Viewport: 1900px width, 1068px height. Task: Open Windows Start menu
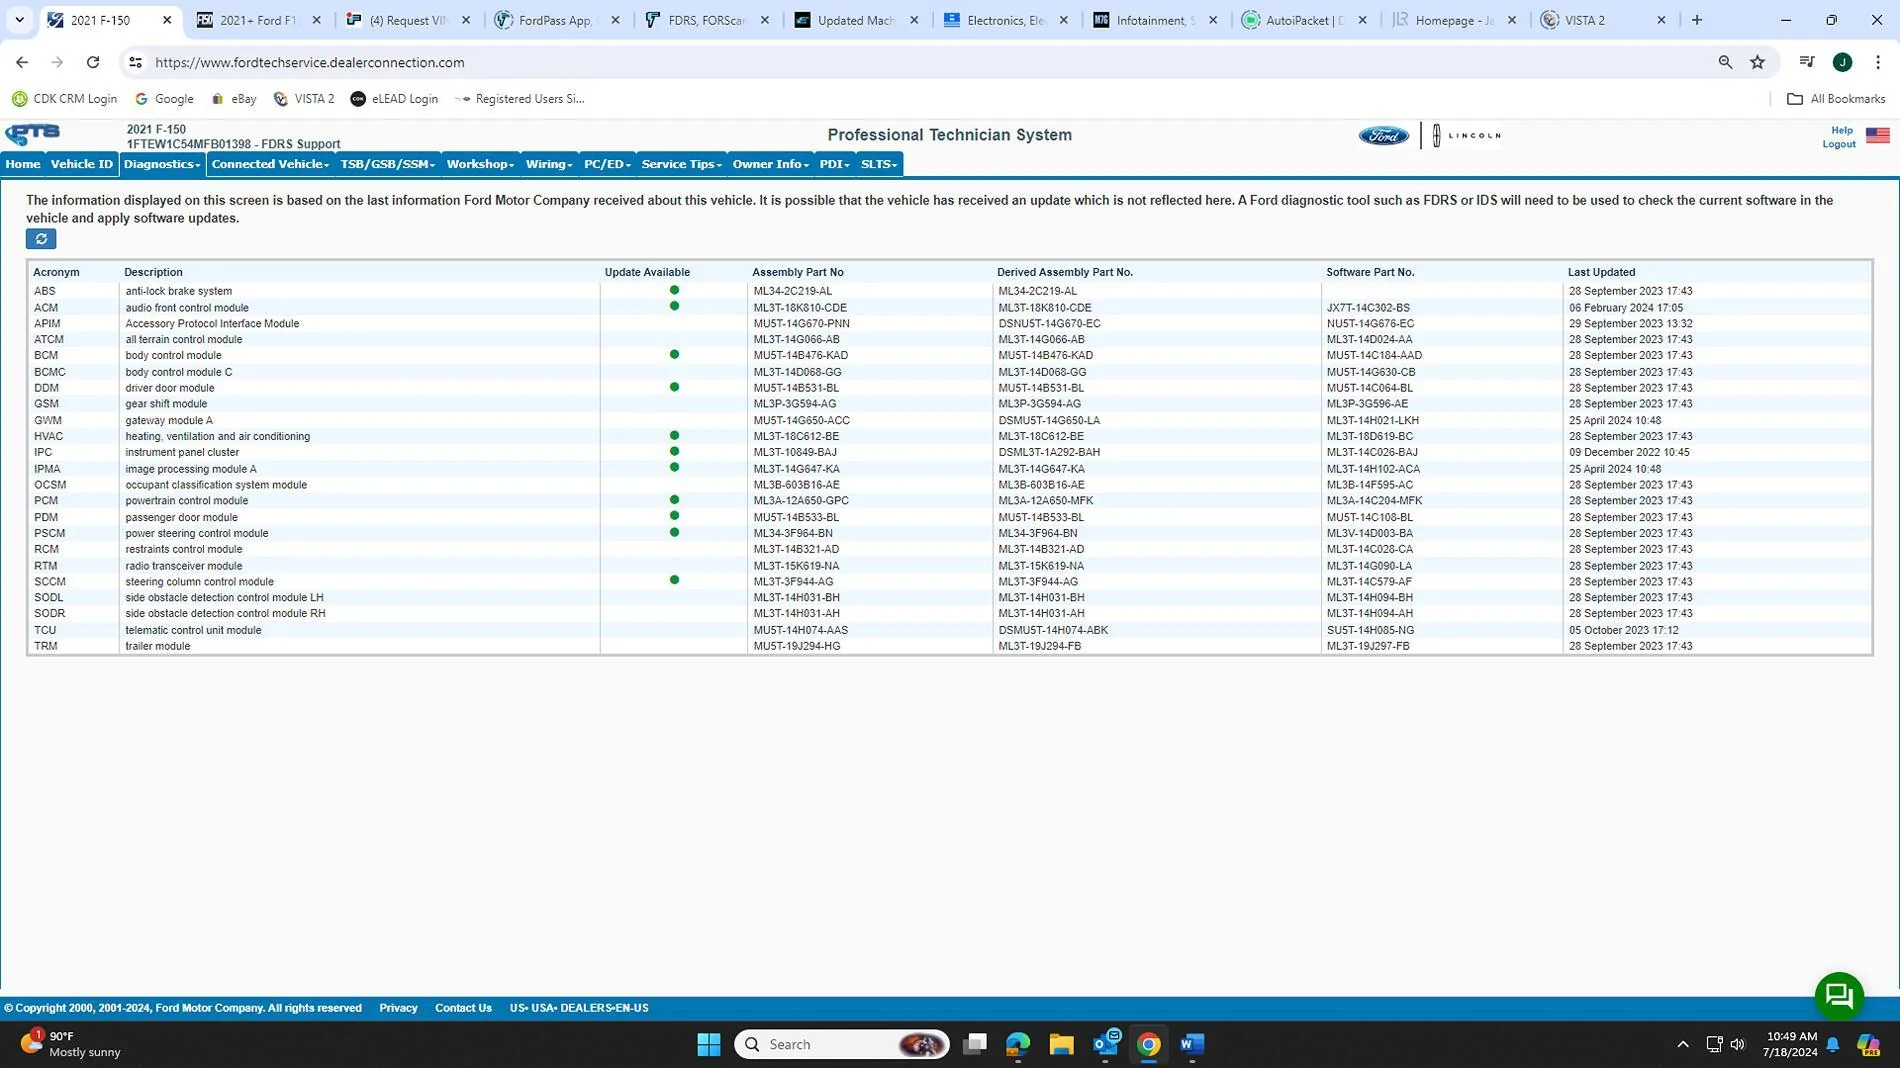tap(709, 1044)
